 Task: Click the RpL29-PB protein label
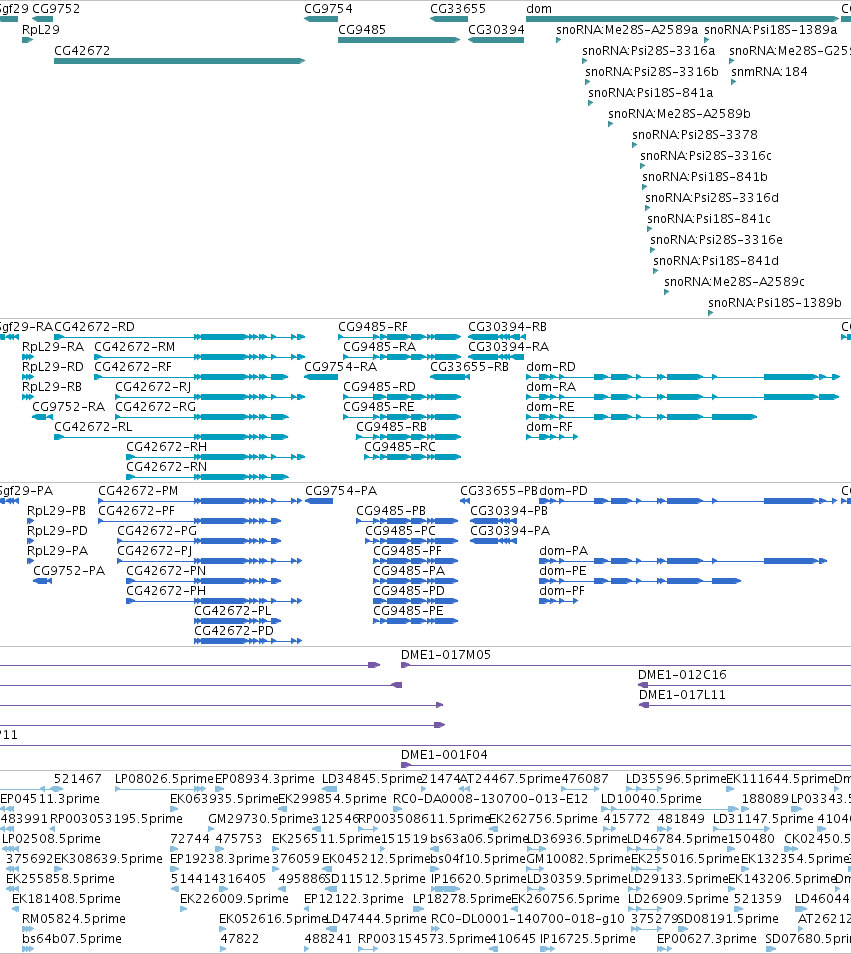57,511
